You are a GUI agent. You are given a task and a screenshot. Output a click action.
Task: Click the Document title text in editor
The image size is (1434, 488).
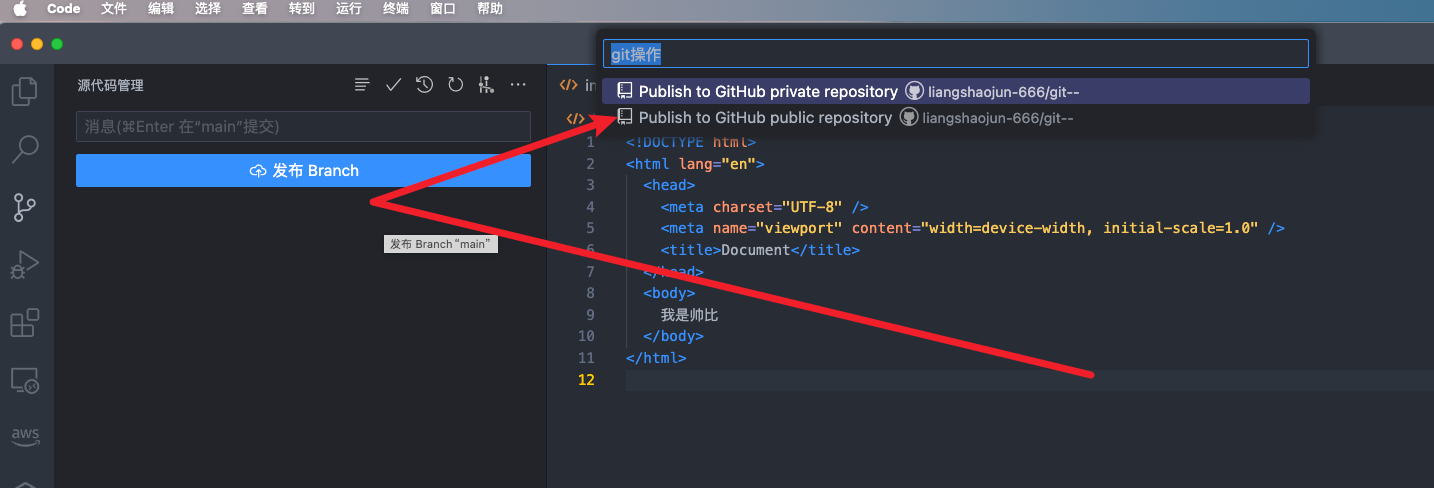[755, 250]
